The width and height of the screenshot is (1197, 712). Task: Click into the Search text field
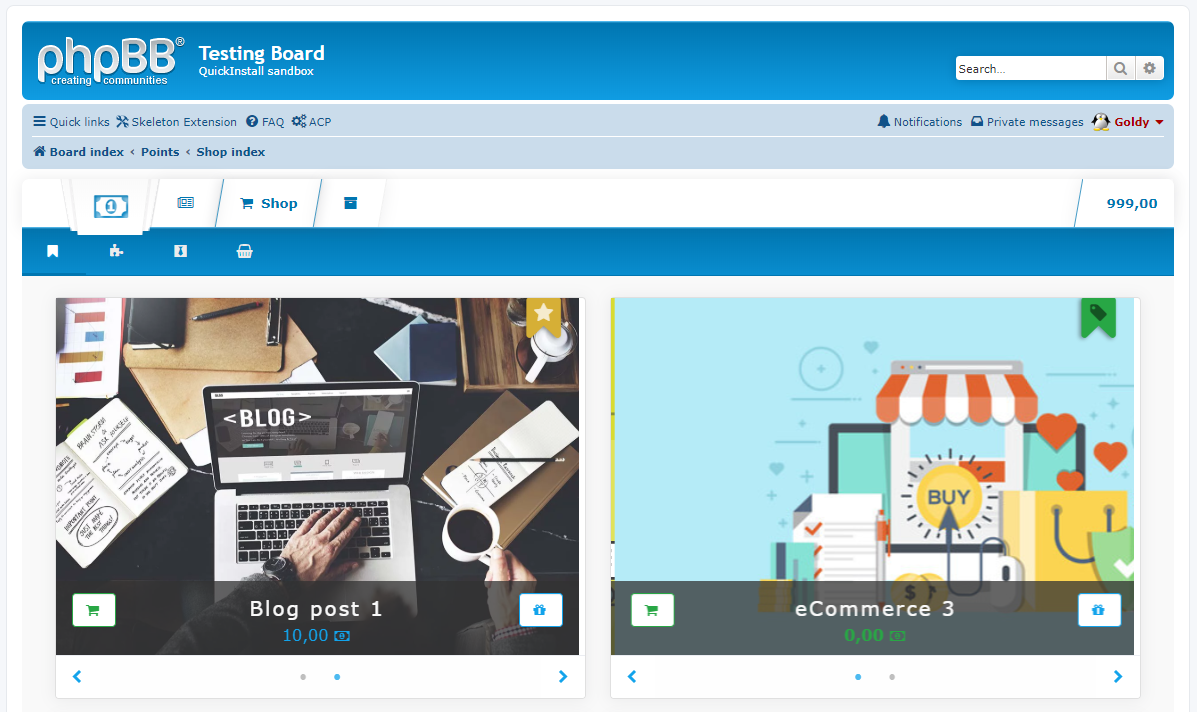click(1029, 69)
